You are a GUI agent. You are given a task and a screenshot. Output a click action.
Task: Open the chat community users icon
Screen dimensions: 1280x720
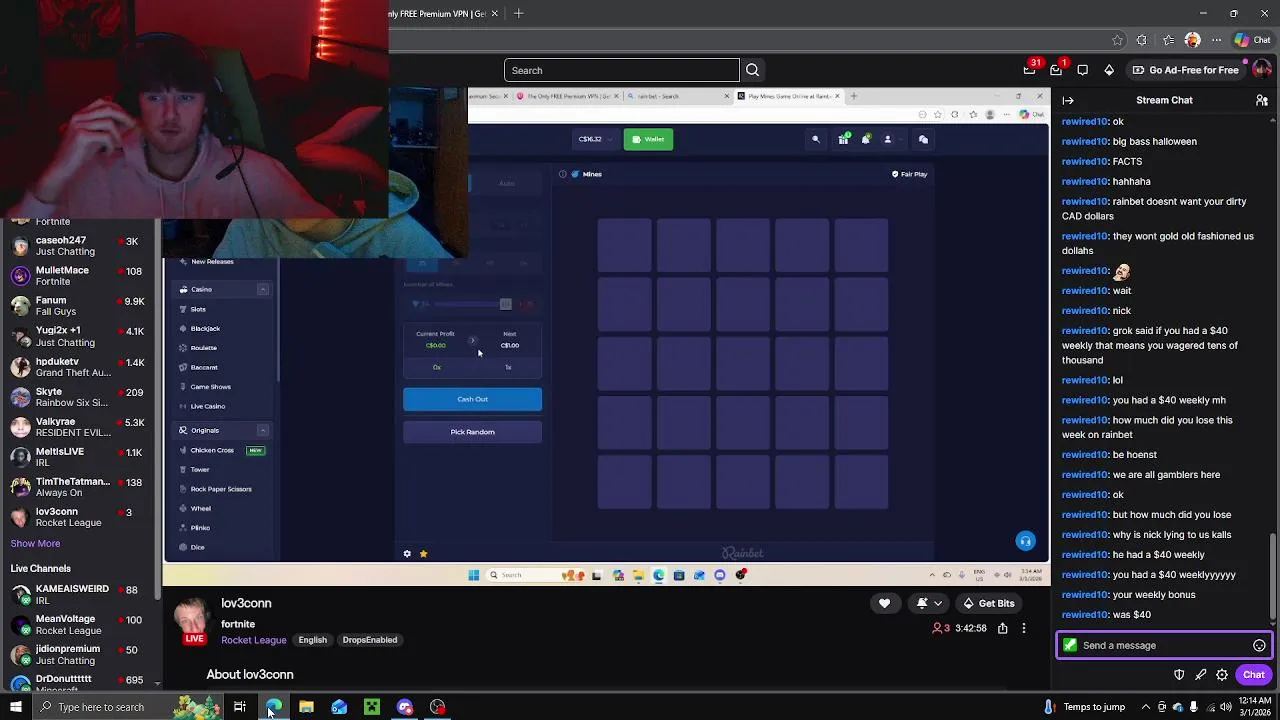pyautogui.click(x=1262, y=100)
